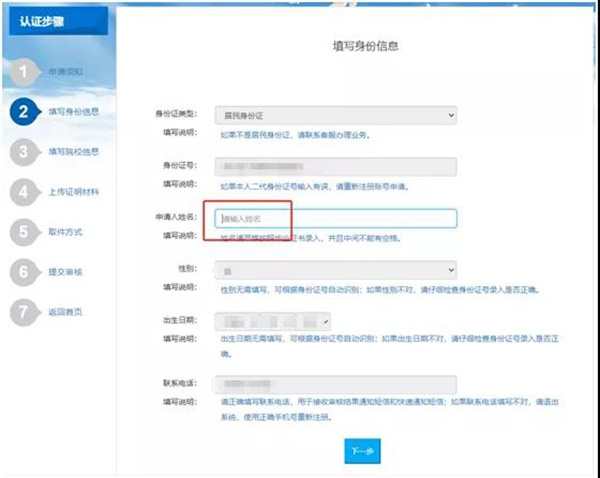Click the 联系电话 field label
This screenshot has width=600, height=478.
pyautogui.click(x=180, y=383)
